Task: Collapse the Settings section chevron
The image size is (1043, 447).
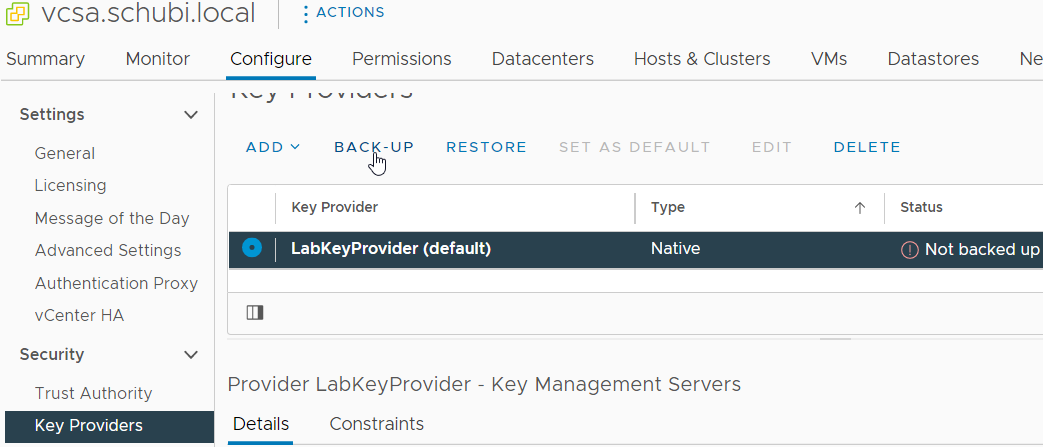Action: (x=191, y=115)
